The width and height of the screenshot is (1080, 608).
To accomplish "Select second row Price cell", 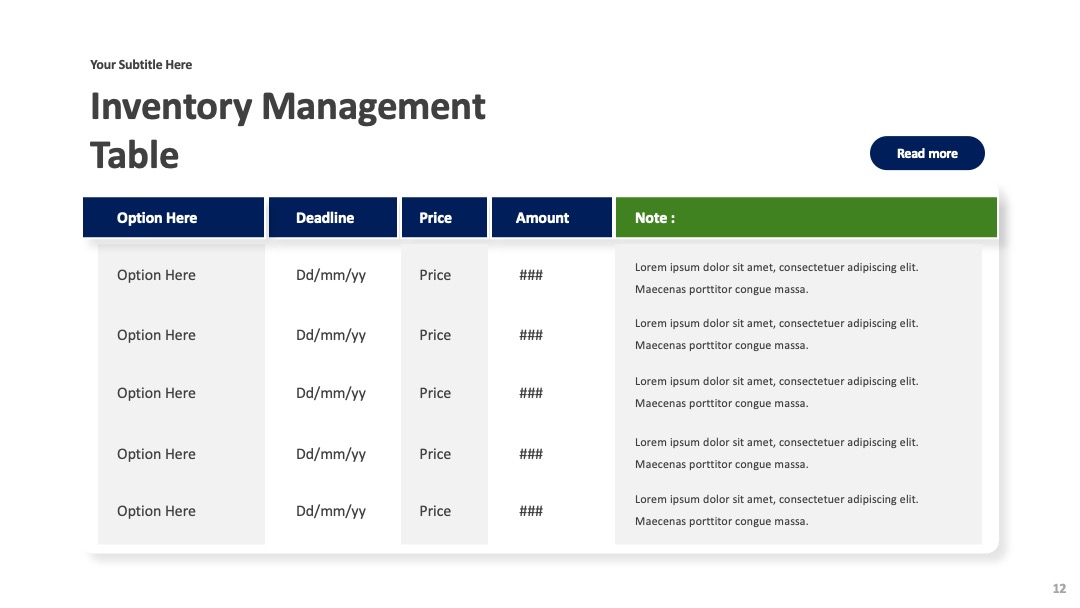I will (435, 335).
